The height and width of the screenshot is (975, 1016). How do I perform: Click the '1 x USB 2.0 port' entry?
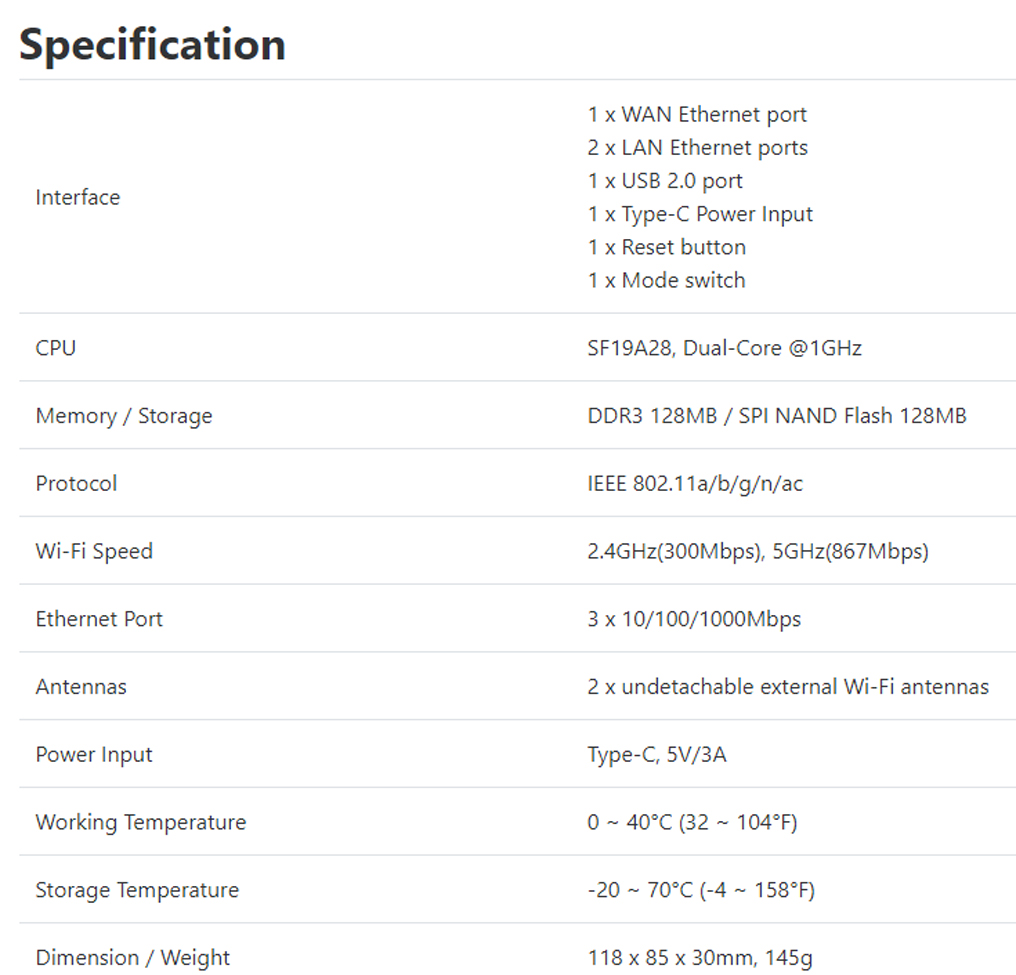click(665, 180)
